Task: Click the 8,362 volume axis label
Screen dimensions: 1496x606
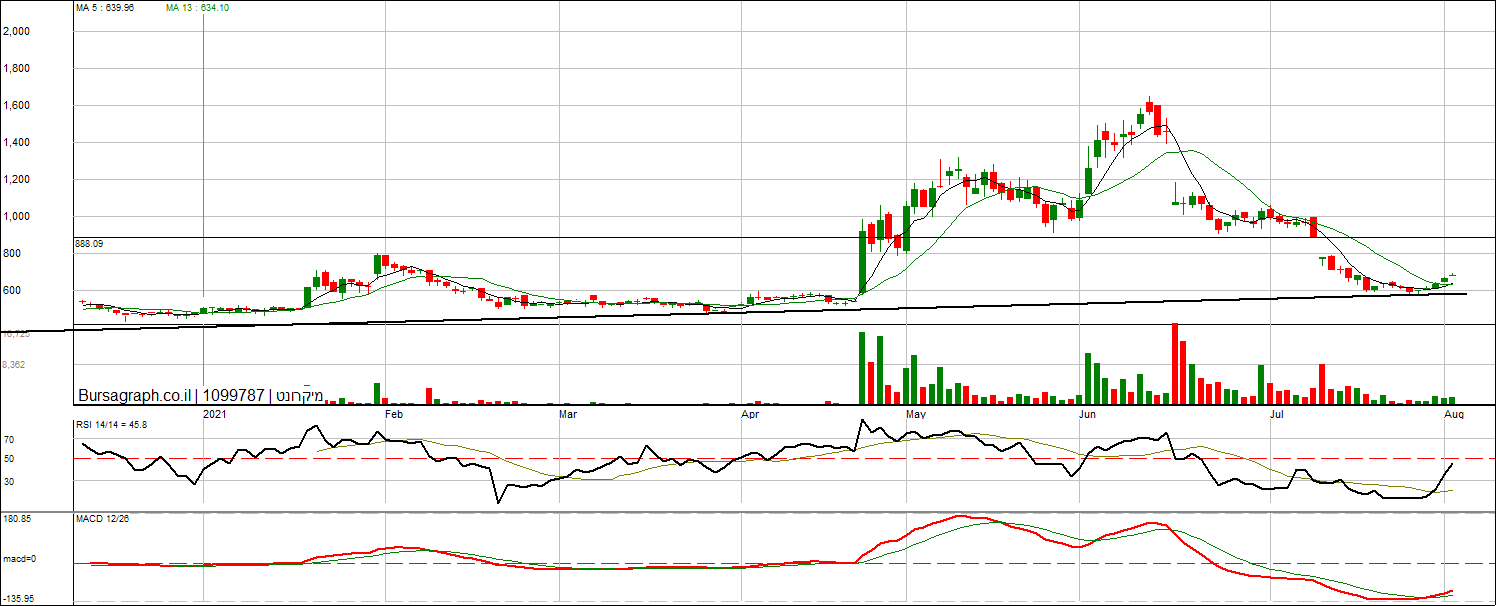Action: click(x=14, y=365)
